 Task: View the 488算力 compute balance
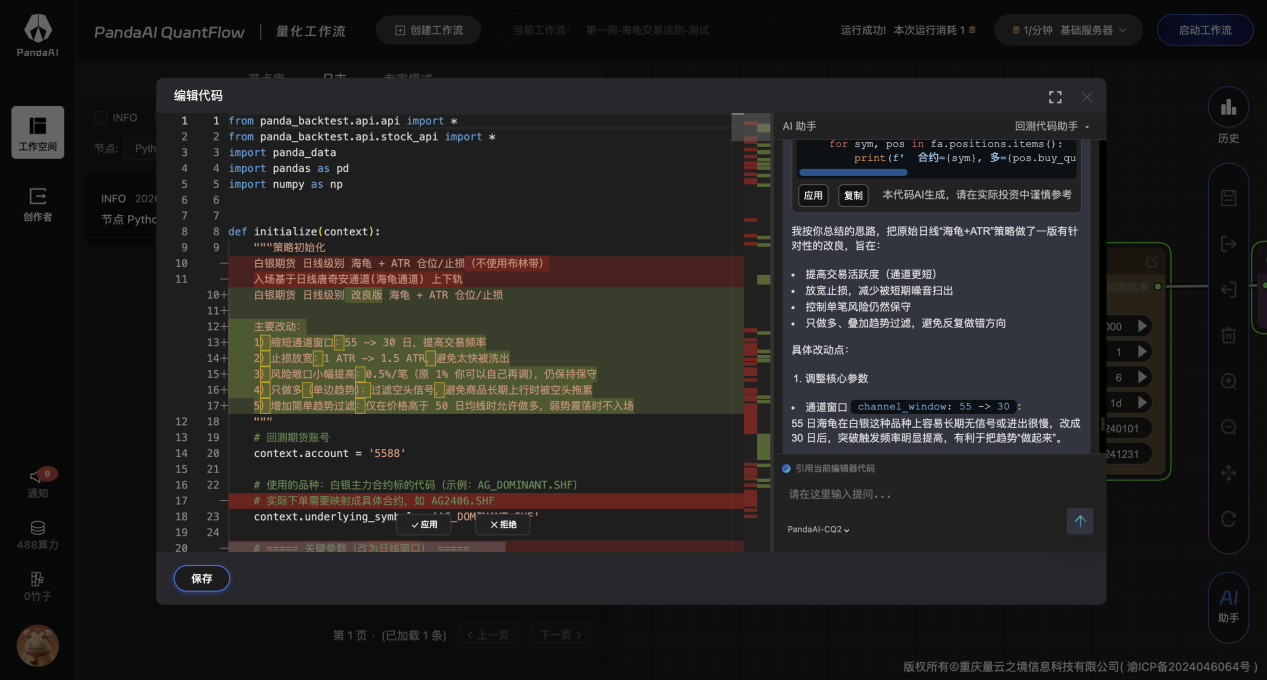[x=38, y=535]
